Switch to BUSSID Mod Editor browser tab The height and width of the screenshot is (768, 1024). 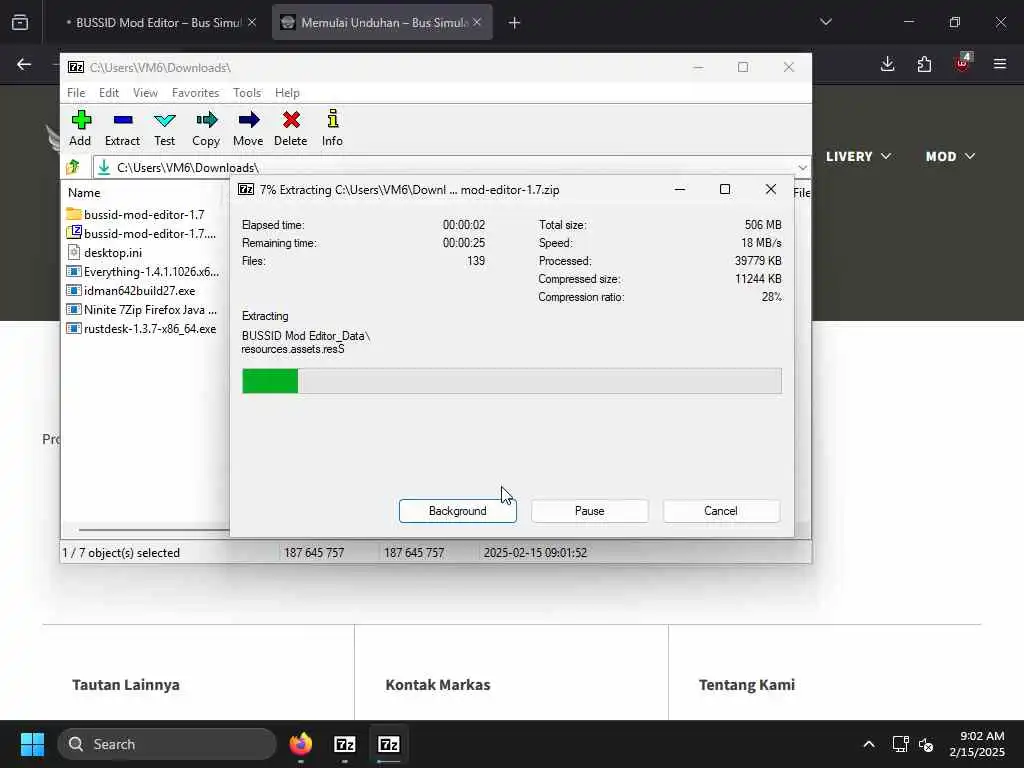[154, 22]
